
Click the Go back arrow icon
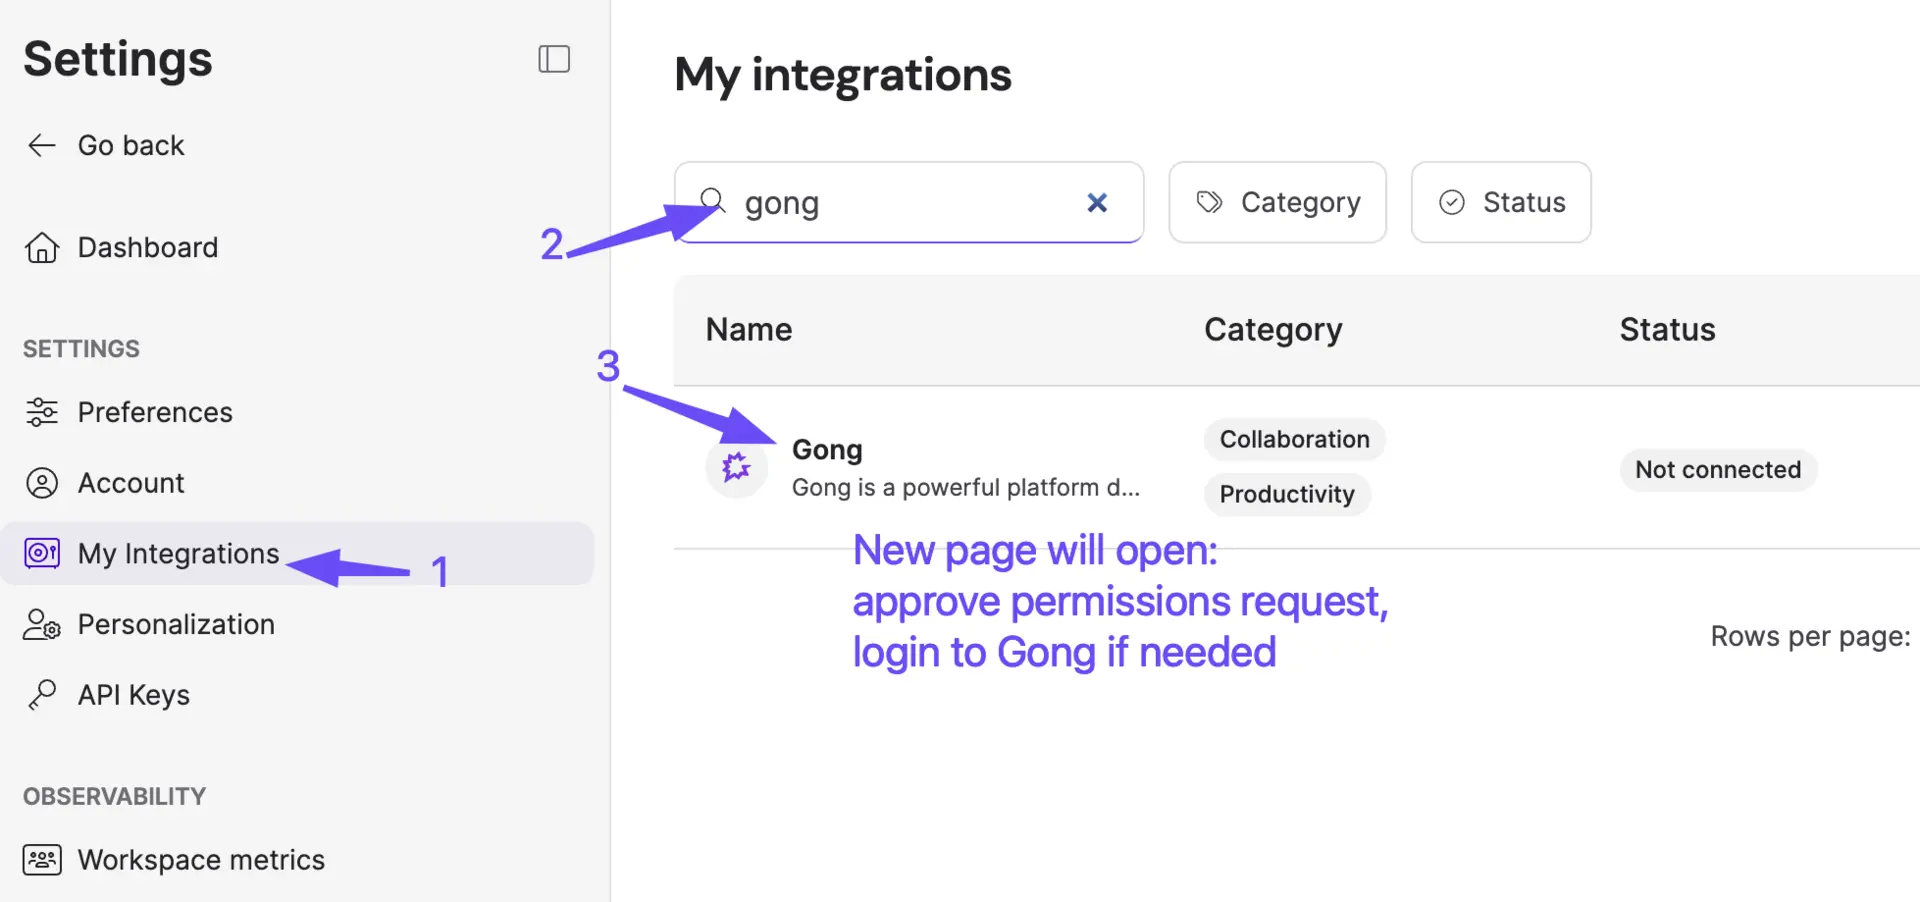41,146
